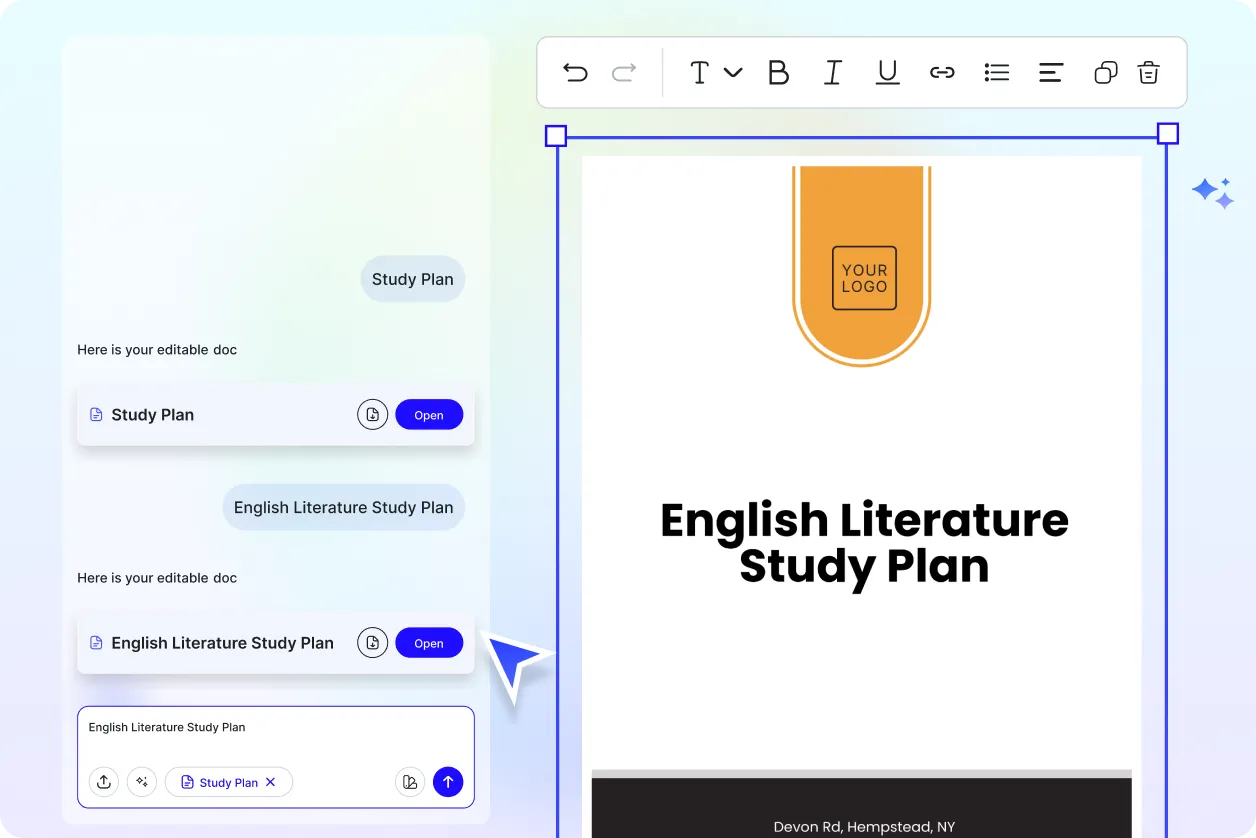Screen dimensions: 1256x838
Task: Click the orange banner shape
Action: [x=862, y=265]
